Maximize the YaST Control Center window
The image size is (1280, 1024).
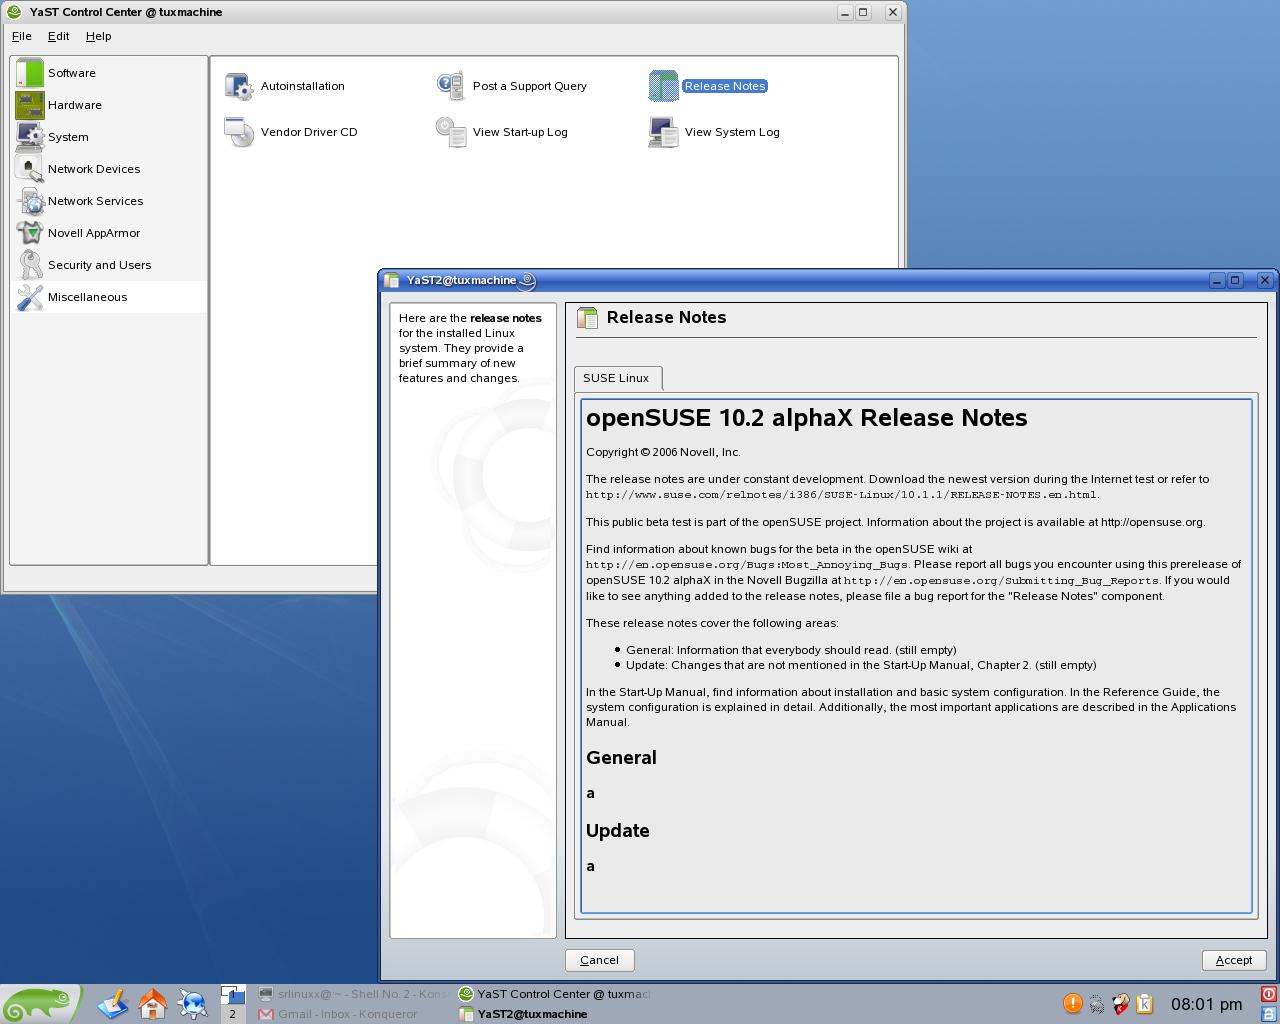[864, 12]
